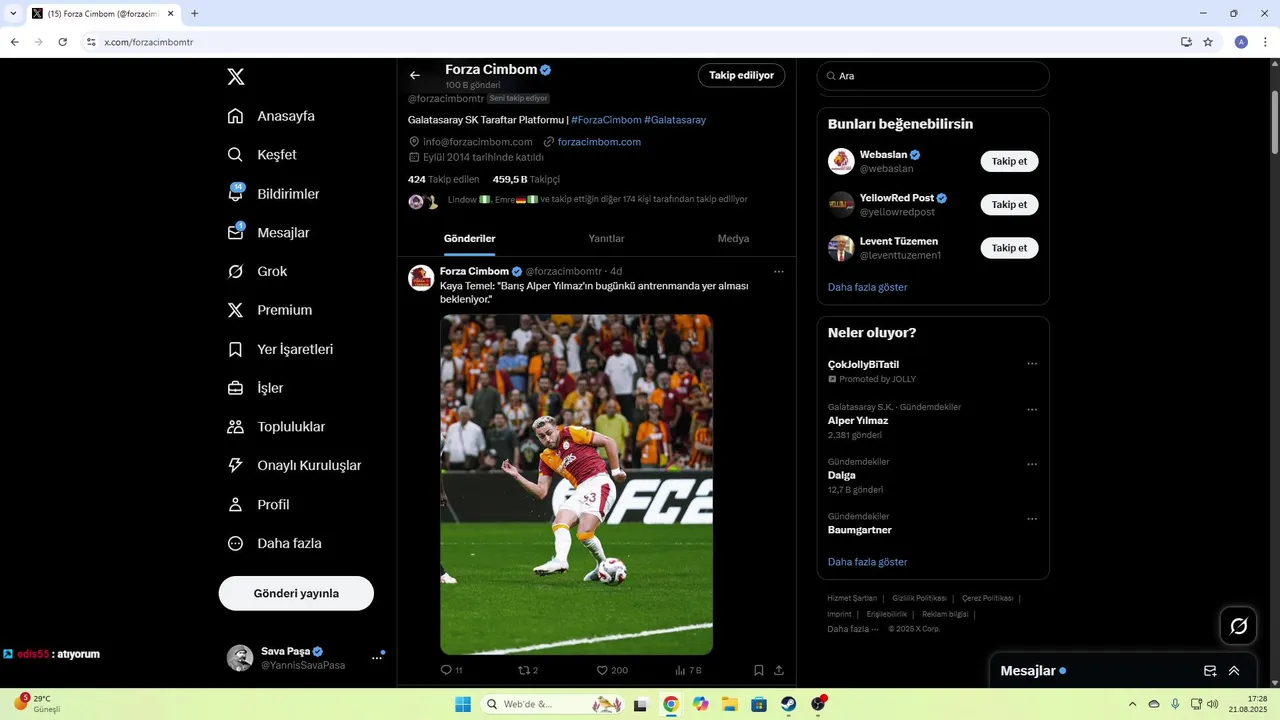Open İşler jobs page
The image size is (1280, 720).
pos(255,388)
